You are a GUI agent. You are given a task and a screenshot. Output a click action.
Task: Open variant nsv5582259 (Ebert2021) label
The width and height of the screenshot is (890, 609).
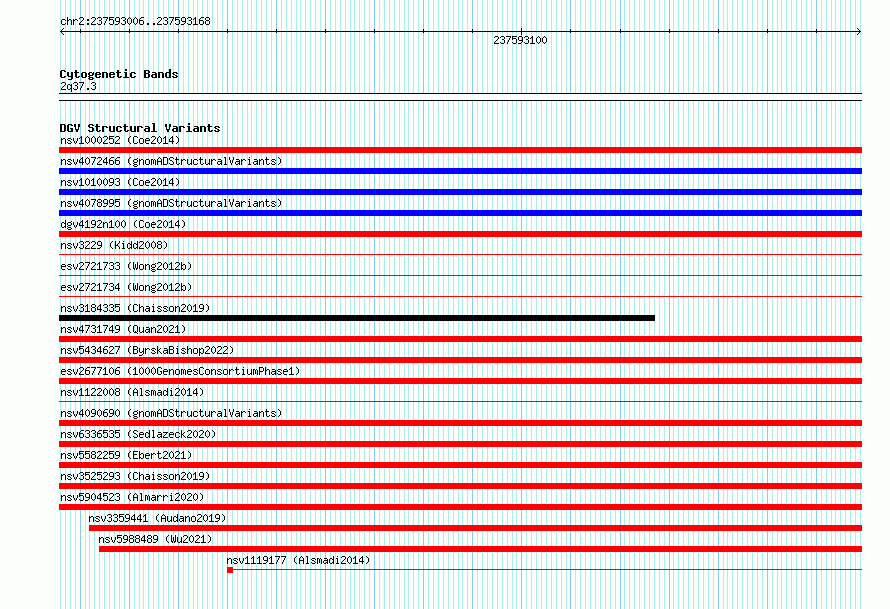pos(126,455)
